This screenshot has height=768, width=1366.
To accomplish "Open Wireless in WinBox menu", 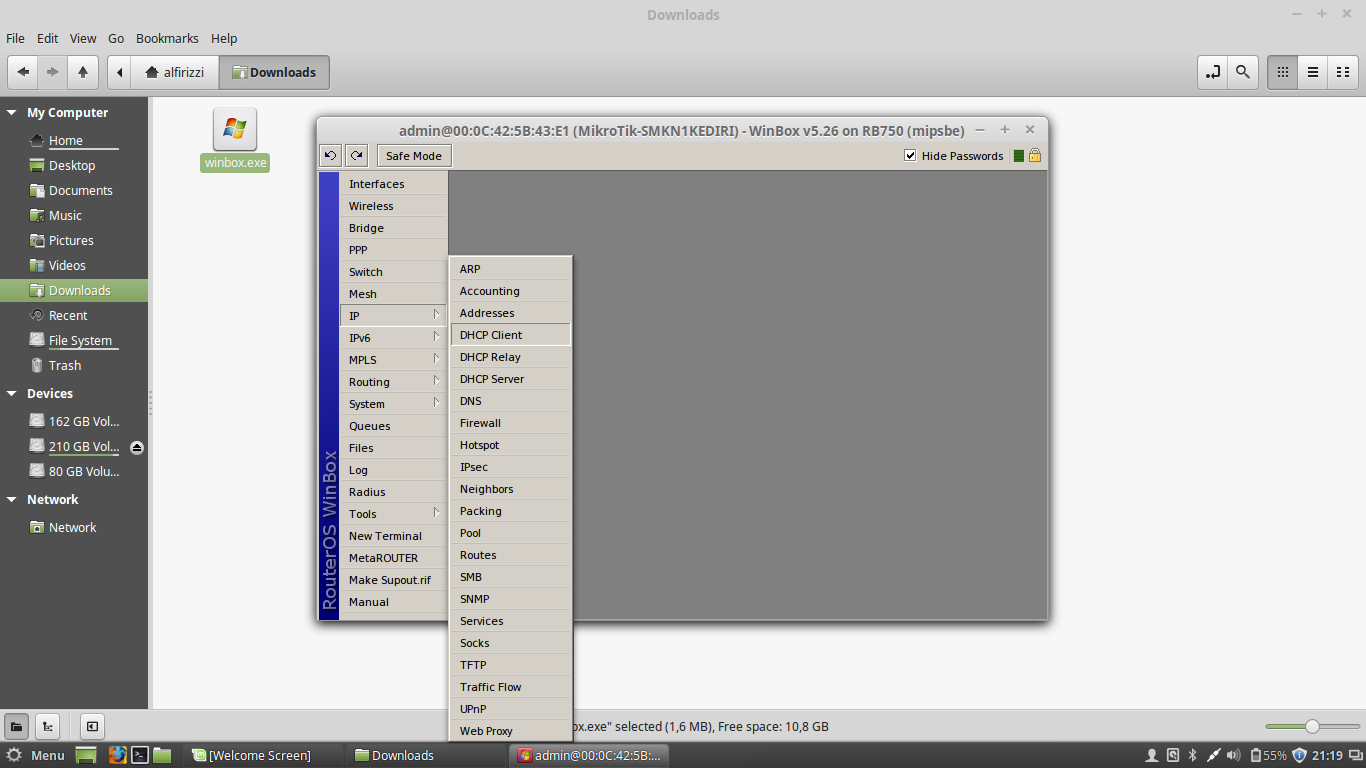I will click(393, 206).
